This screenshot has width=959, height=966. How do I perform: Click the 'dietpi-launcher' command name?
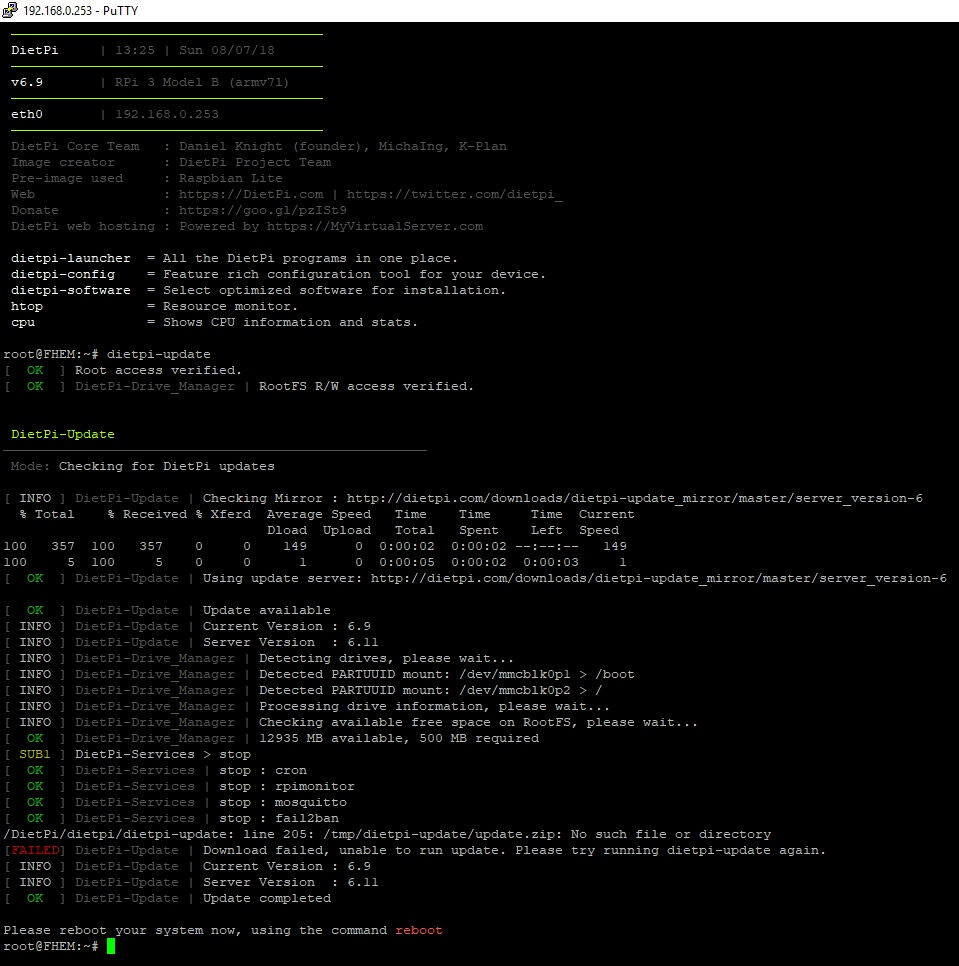point(71,259)
